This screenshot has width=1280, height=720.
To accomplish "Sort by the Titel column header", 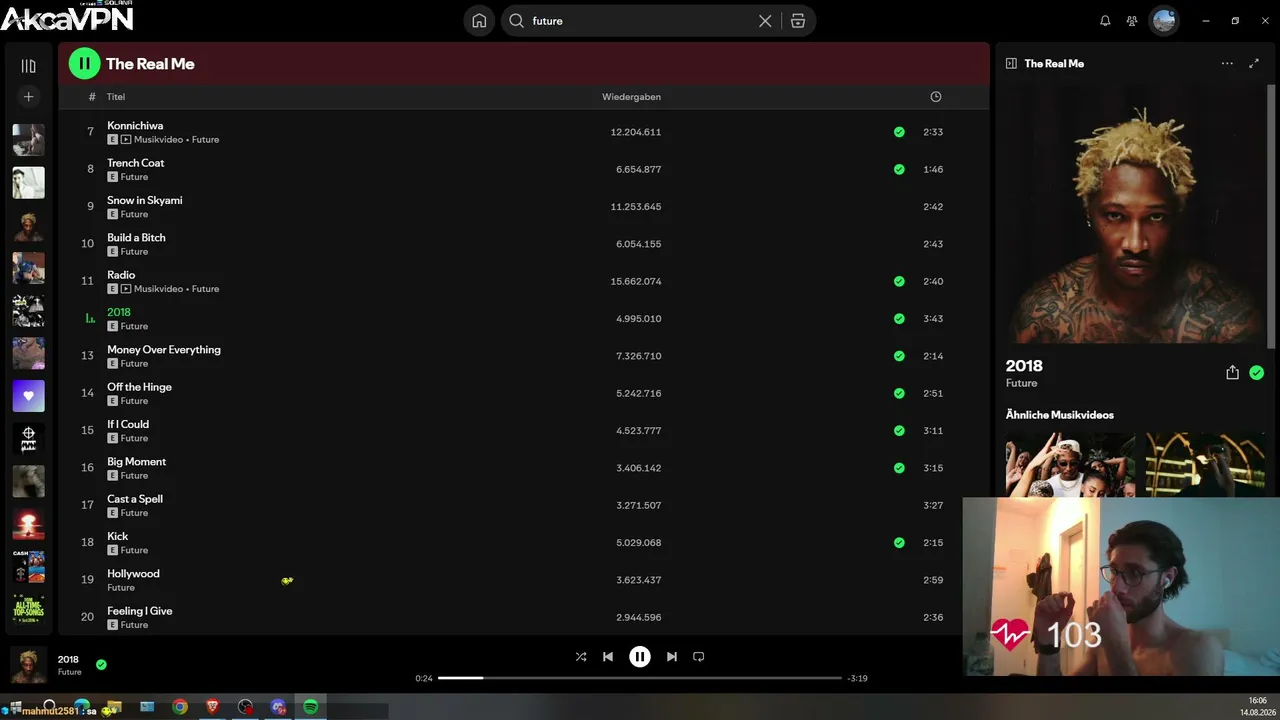I will click(116, 97).
